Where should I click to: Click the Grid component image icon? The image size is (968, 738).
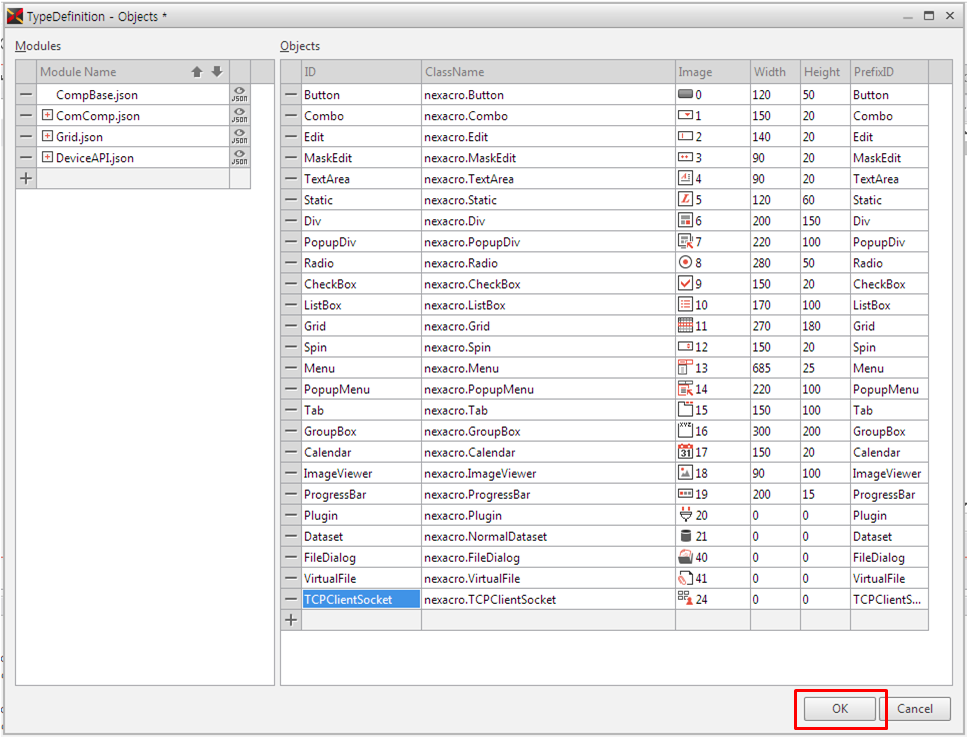tap(685, 326)
